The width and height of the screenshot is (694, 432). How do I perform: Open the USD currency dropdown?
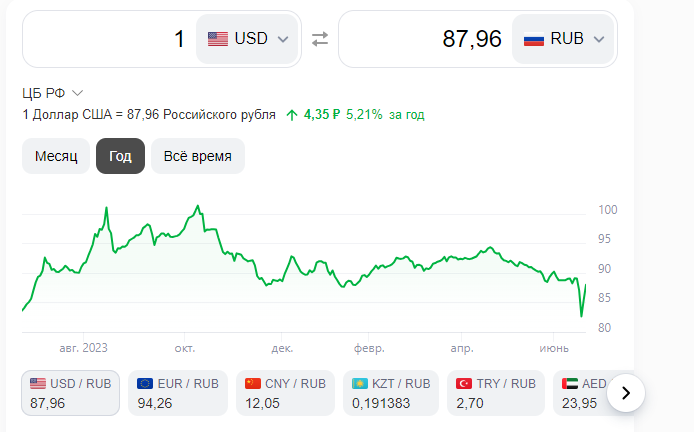282,39
